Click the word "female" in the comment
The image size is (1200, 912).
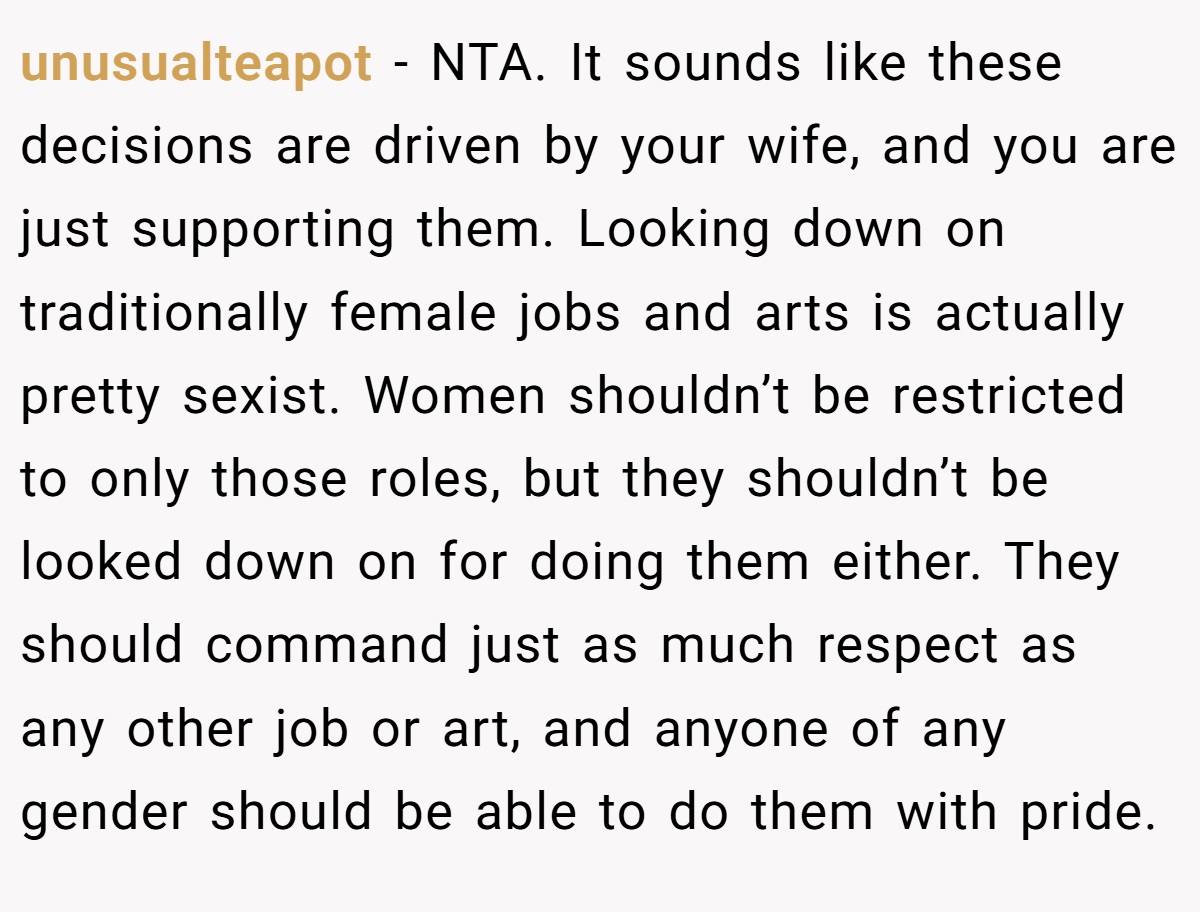point(413,313)
